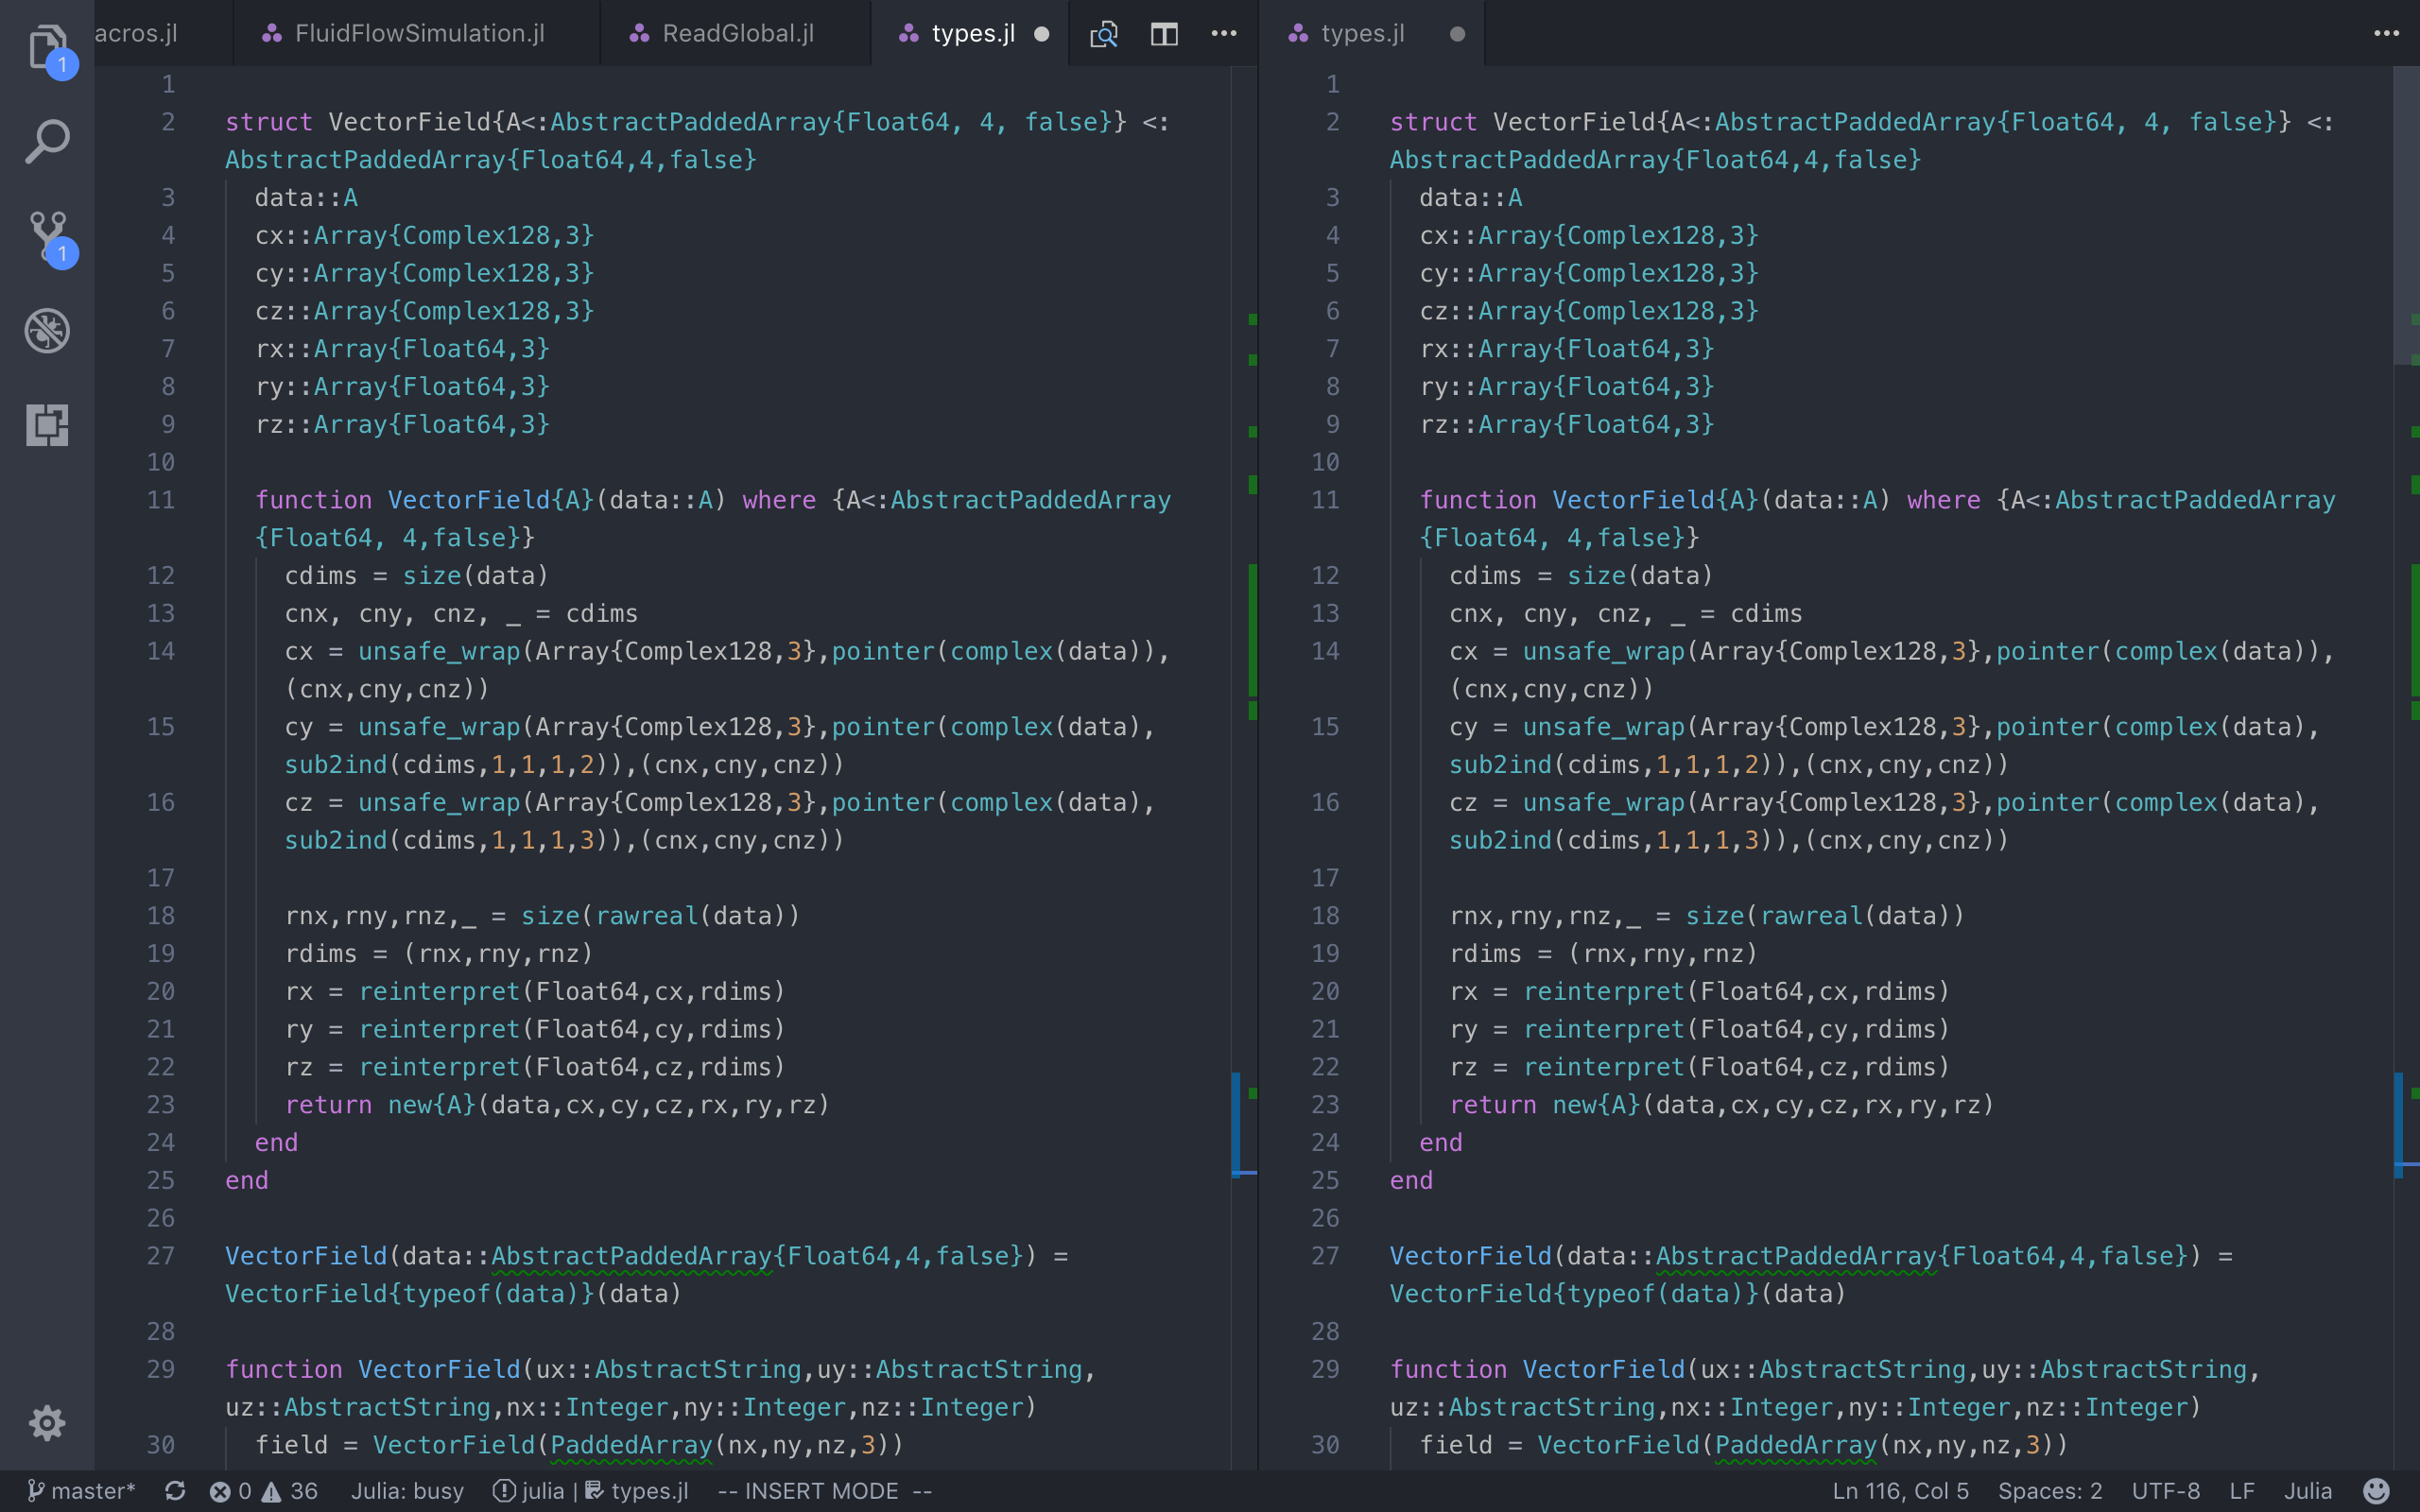Open the errors and warnings count
This screenshot has height=1512, width=2420.
263,1491
